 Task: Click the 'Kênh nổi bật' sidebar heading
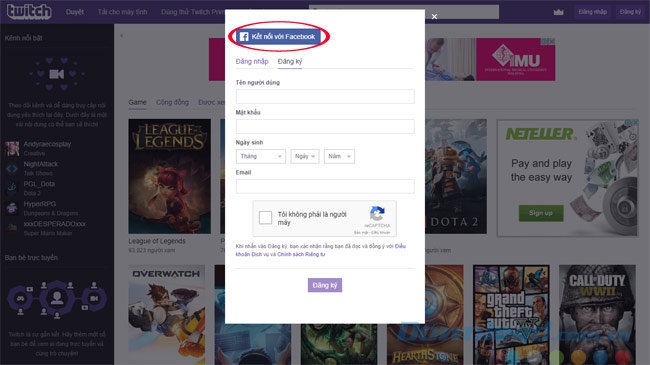pyautogui.click(x=23, y=38)
